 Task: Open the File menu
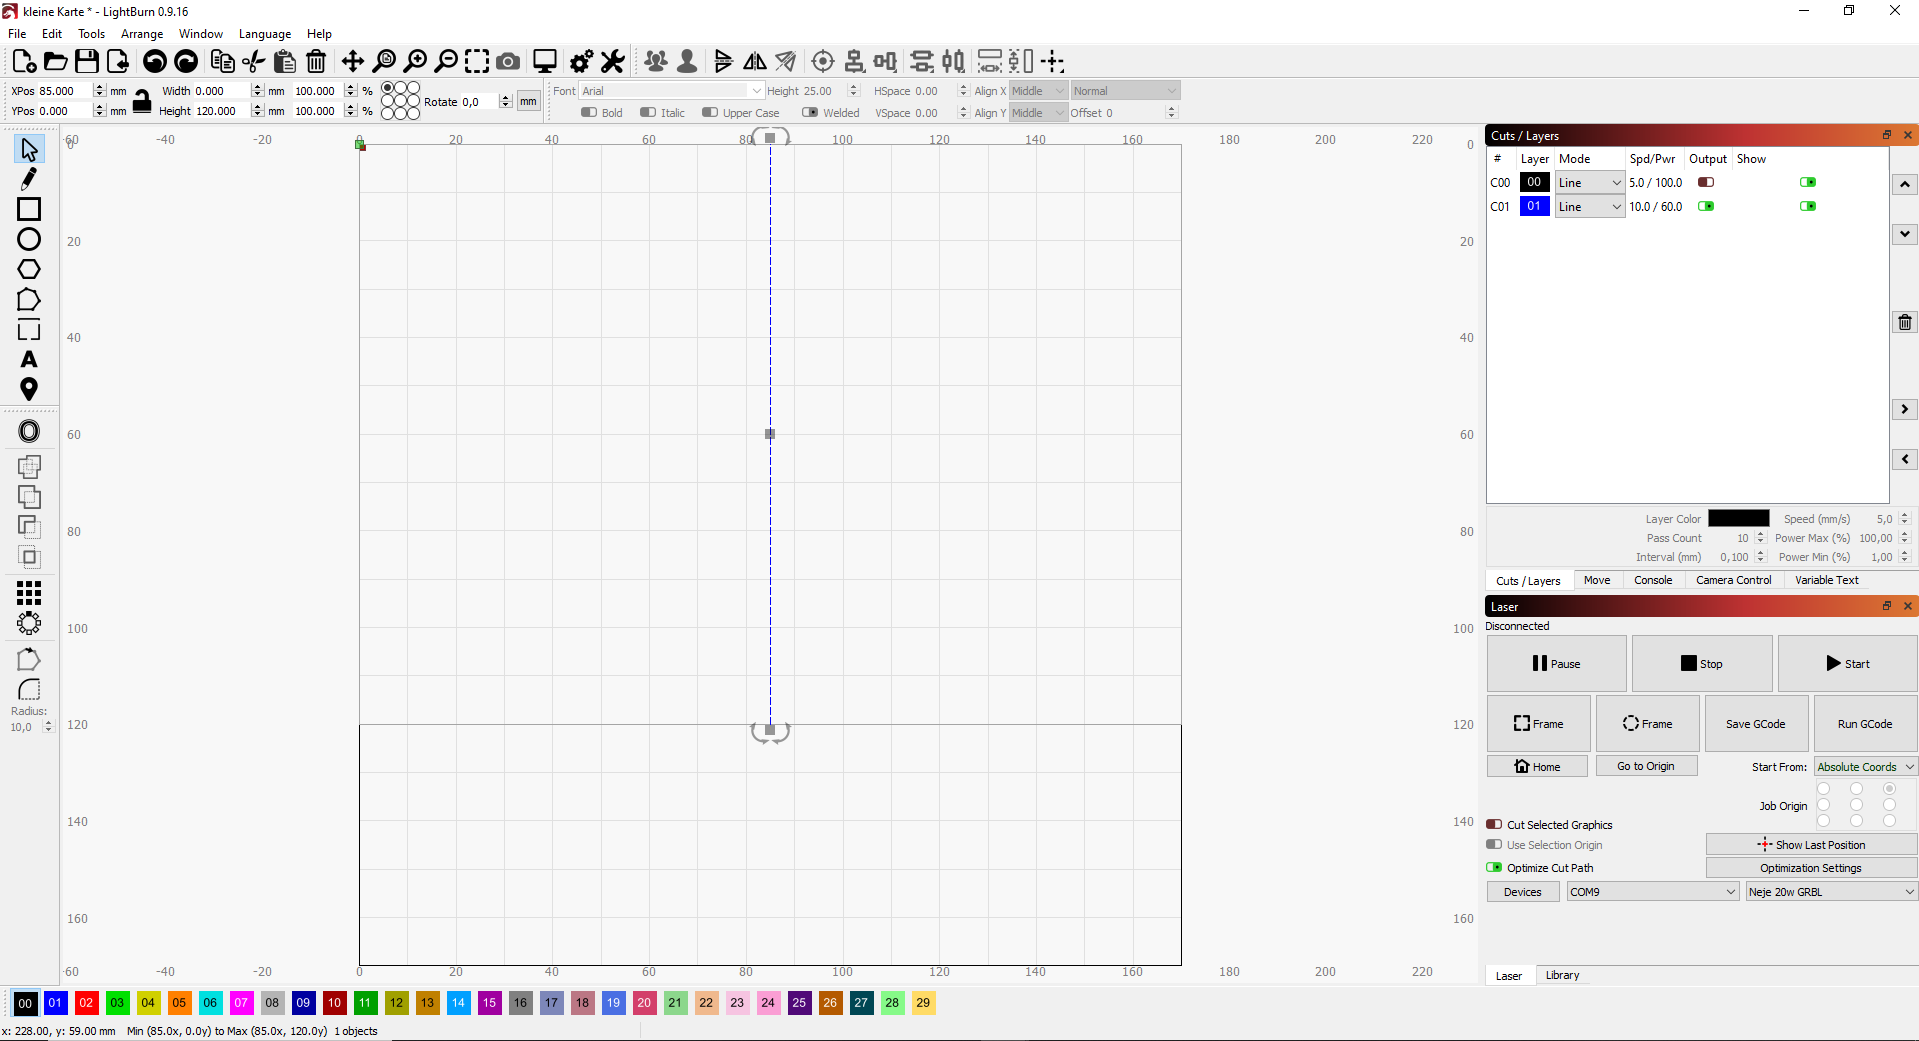point(17,34)
